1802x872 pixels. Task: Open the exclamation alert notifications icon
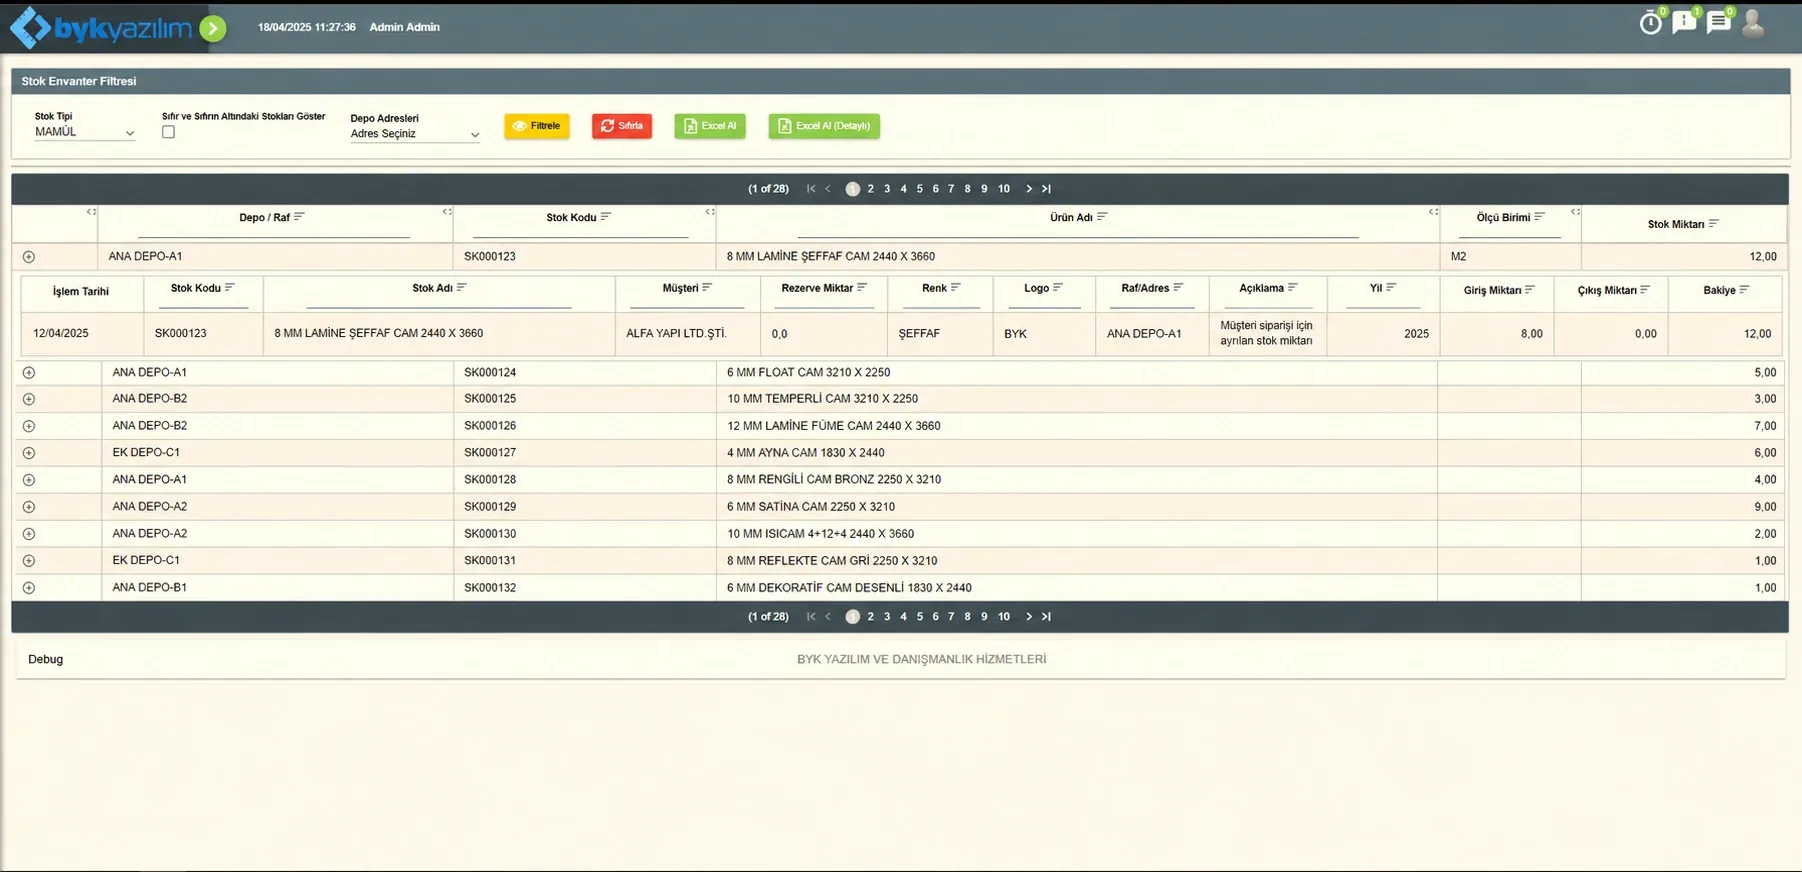(1685, 22)
